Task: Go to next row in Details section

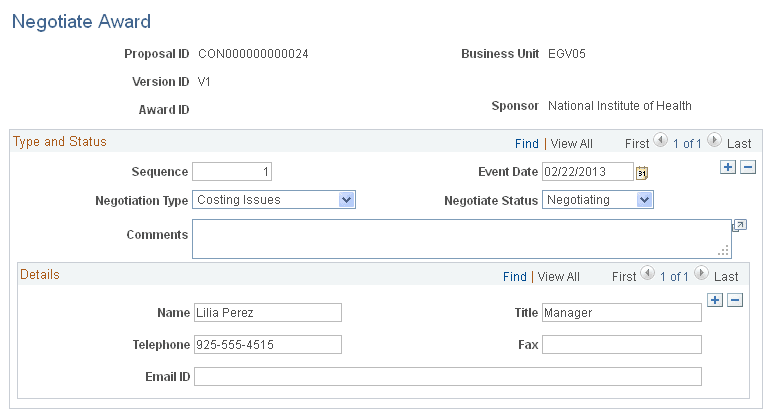Action: [702, 275]
